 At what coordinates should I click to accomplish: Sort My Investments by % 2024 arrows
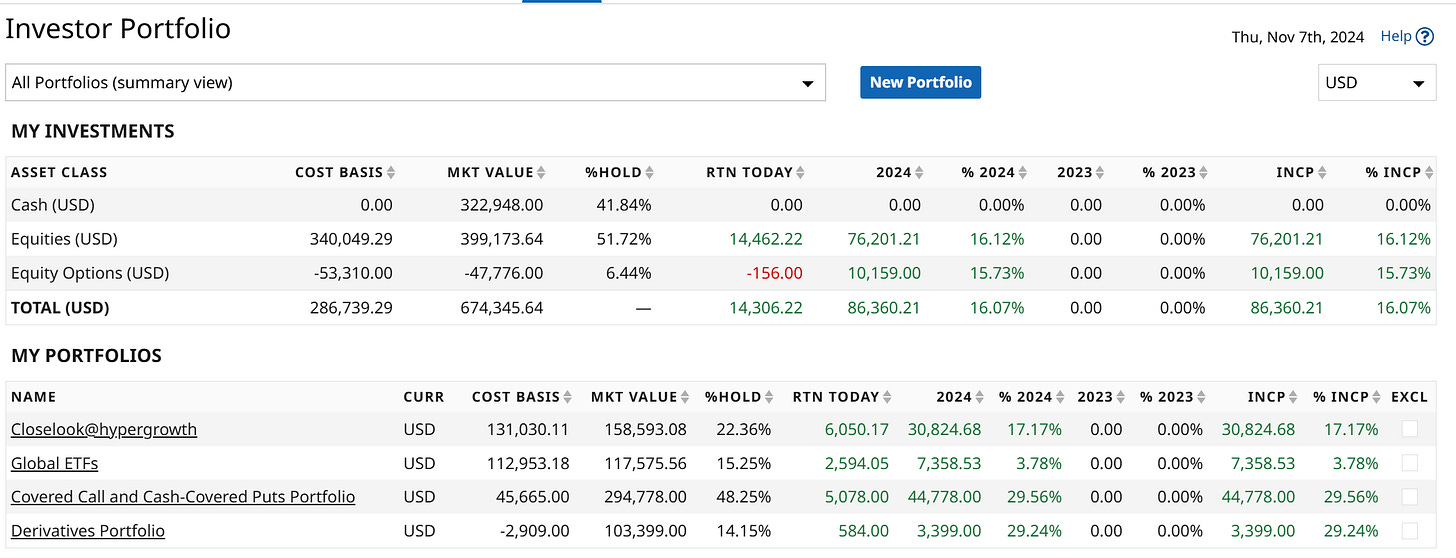tap(1023, 172)
